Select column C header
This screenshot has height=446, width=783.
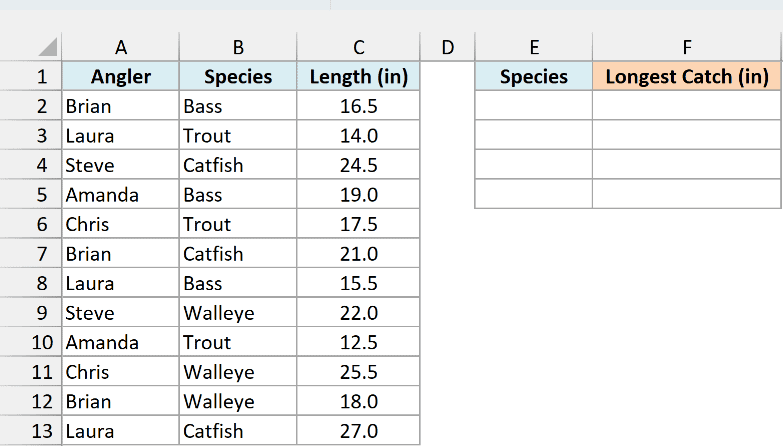[359, 47]
